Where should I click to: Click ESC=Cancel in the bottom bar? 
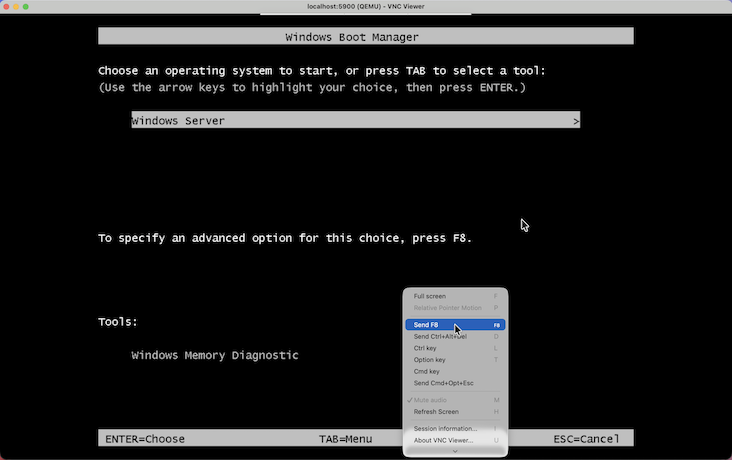pos(586,439)
